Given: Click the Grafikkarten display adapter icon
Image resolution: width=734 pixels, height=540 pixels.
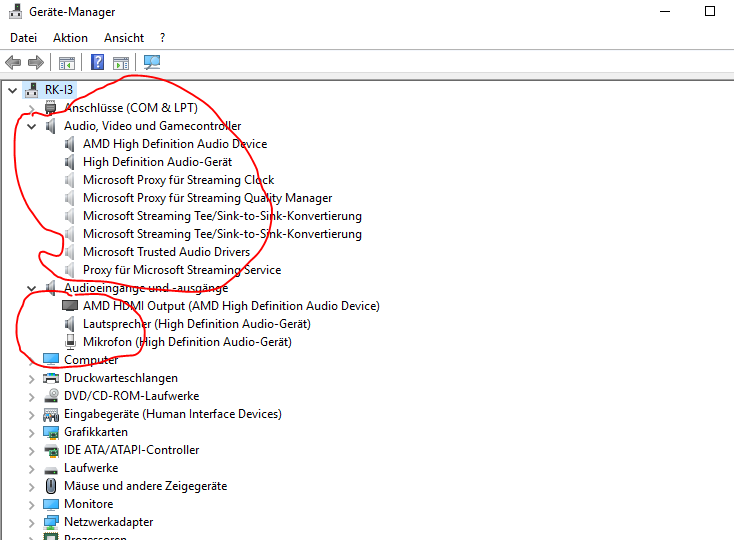Looking at the screenshot, I should click(51, 432).
